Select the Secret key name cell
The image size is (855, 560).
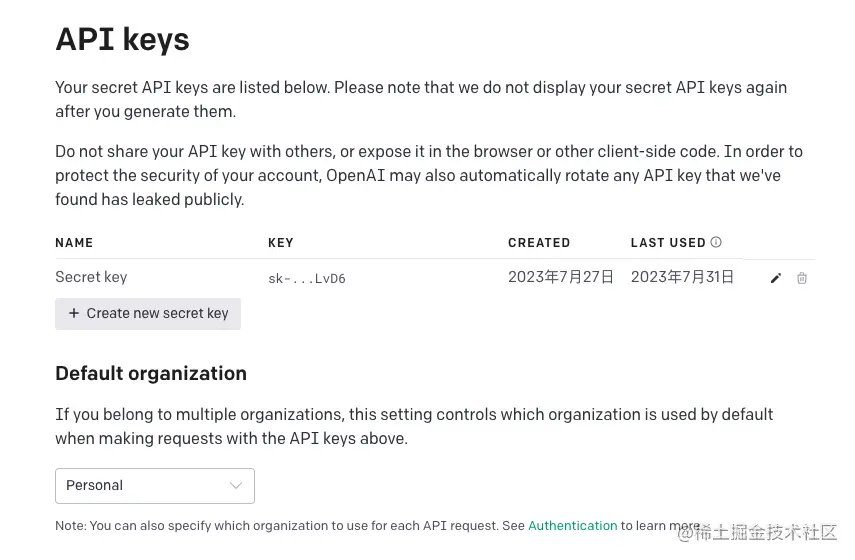point(91,277)
